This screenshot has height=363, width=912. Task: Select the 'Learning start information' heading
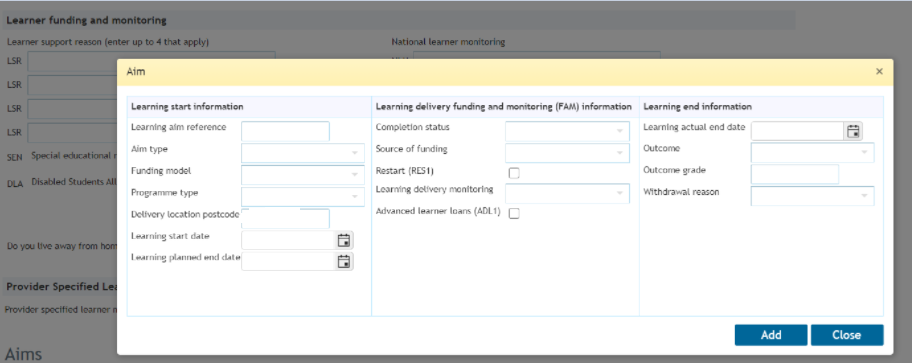(187, 107)
